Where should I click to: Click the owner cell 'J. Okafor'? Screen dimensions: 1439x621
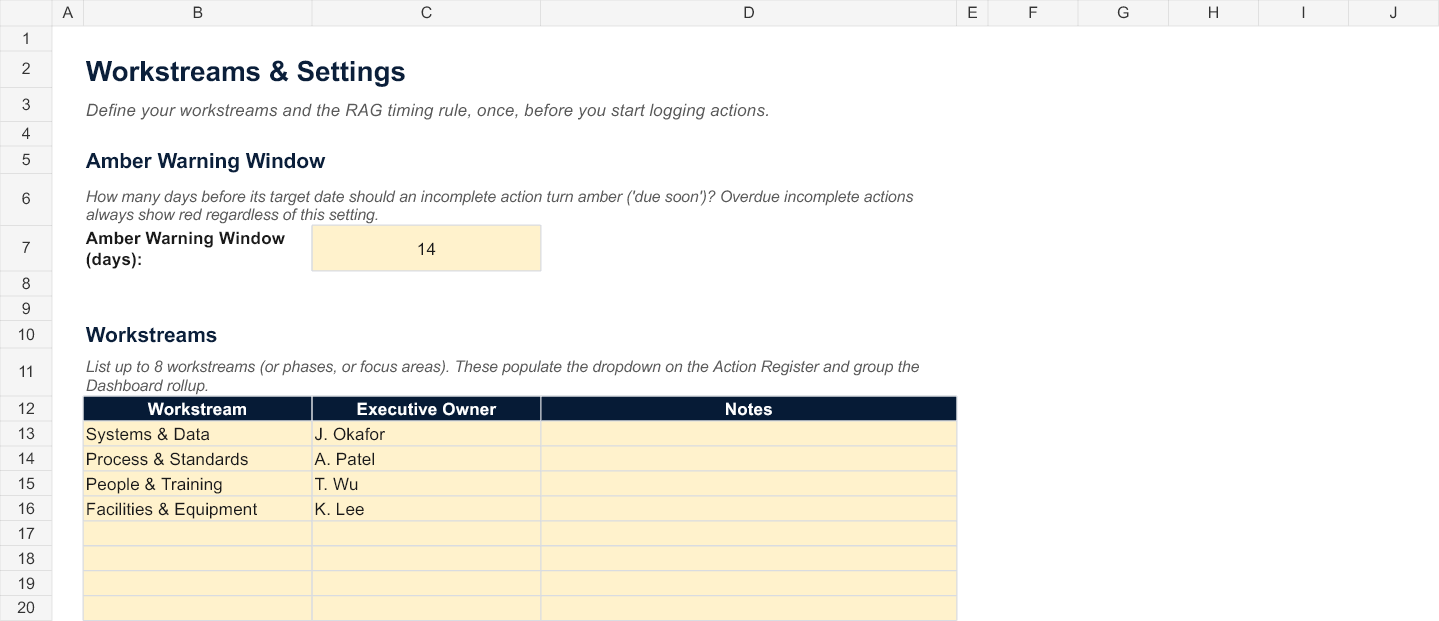[x=426, y=434]
